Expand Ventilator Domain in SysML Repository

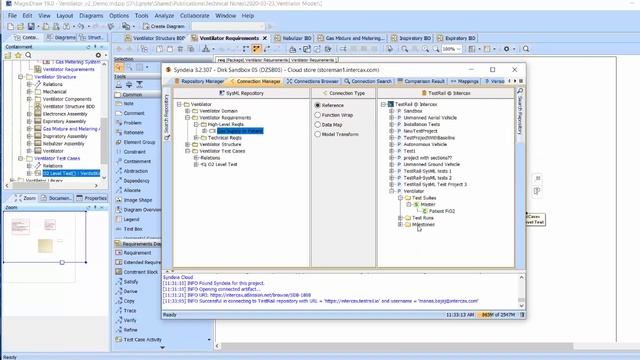click(x=187, y=111)
